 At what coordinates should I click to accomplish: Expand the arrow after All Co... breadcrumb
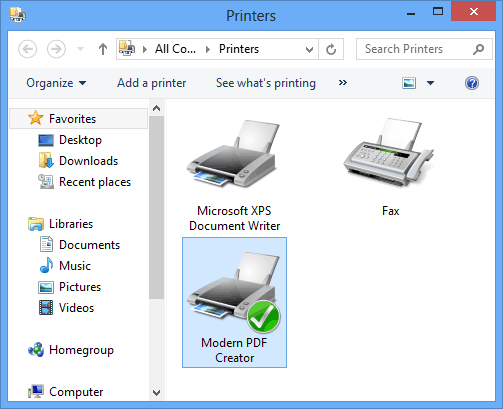click(208, 50)
